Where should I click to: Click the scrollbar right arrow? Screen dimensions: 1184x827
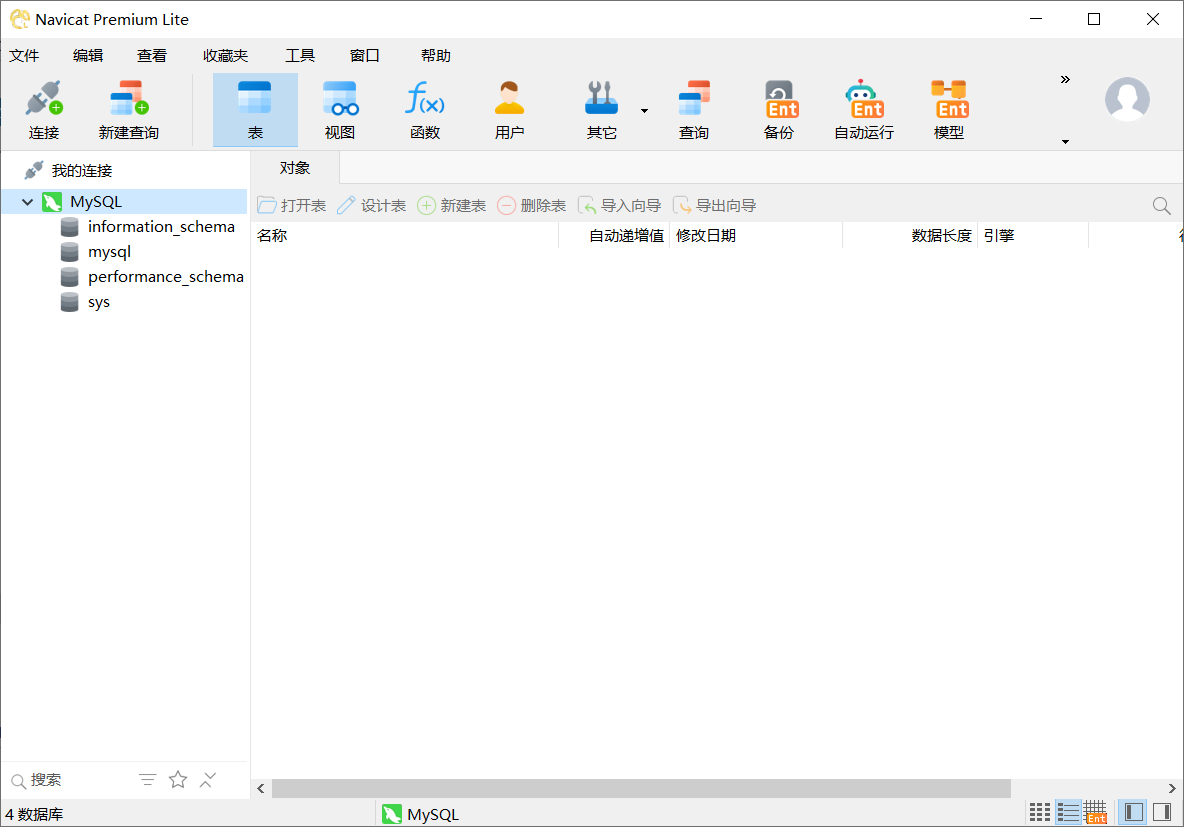pos(1172,788)
